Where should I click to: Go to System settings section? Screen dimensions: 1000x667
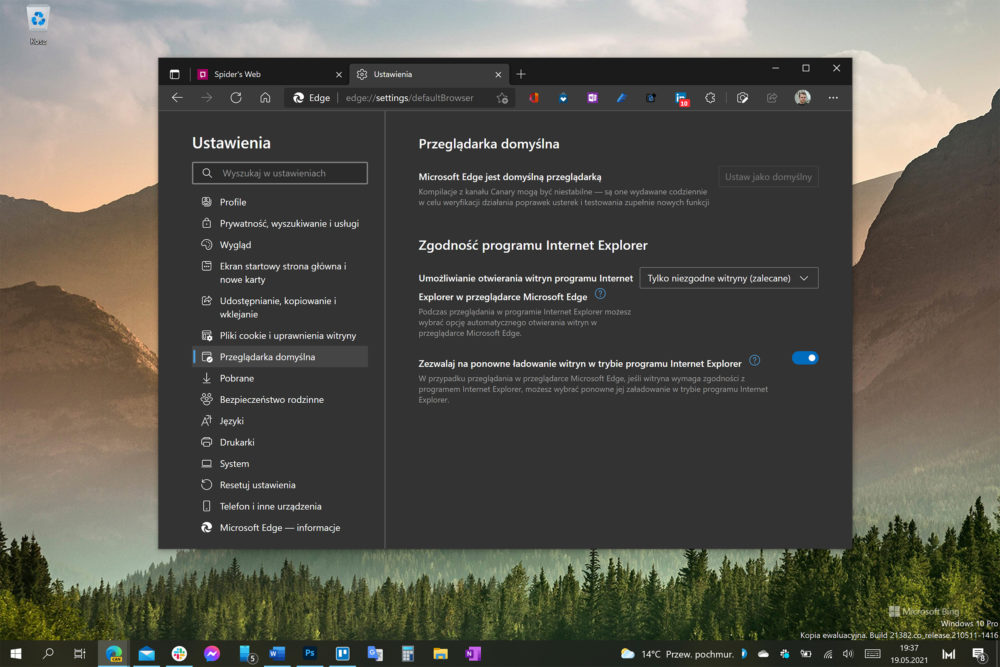pos(280,464)
